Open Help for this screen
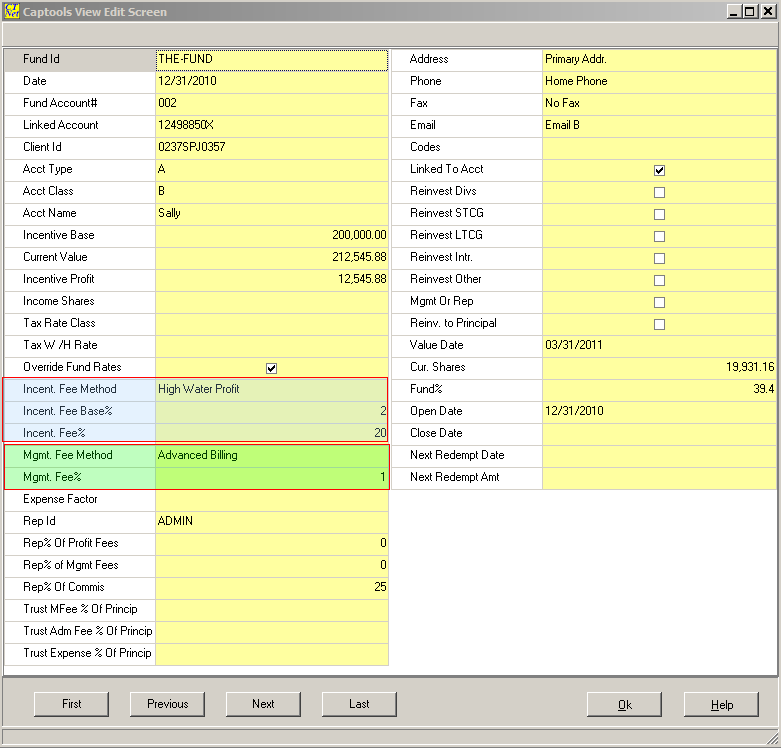The width and height of the screenshot is (781, 748). [x=721, y=705]
